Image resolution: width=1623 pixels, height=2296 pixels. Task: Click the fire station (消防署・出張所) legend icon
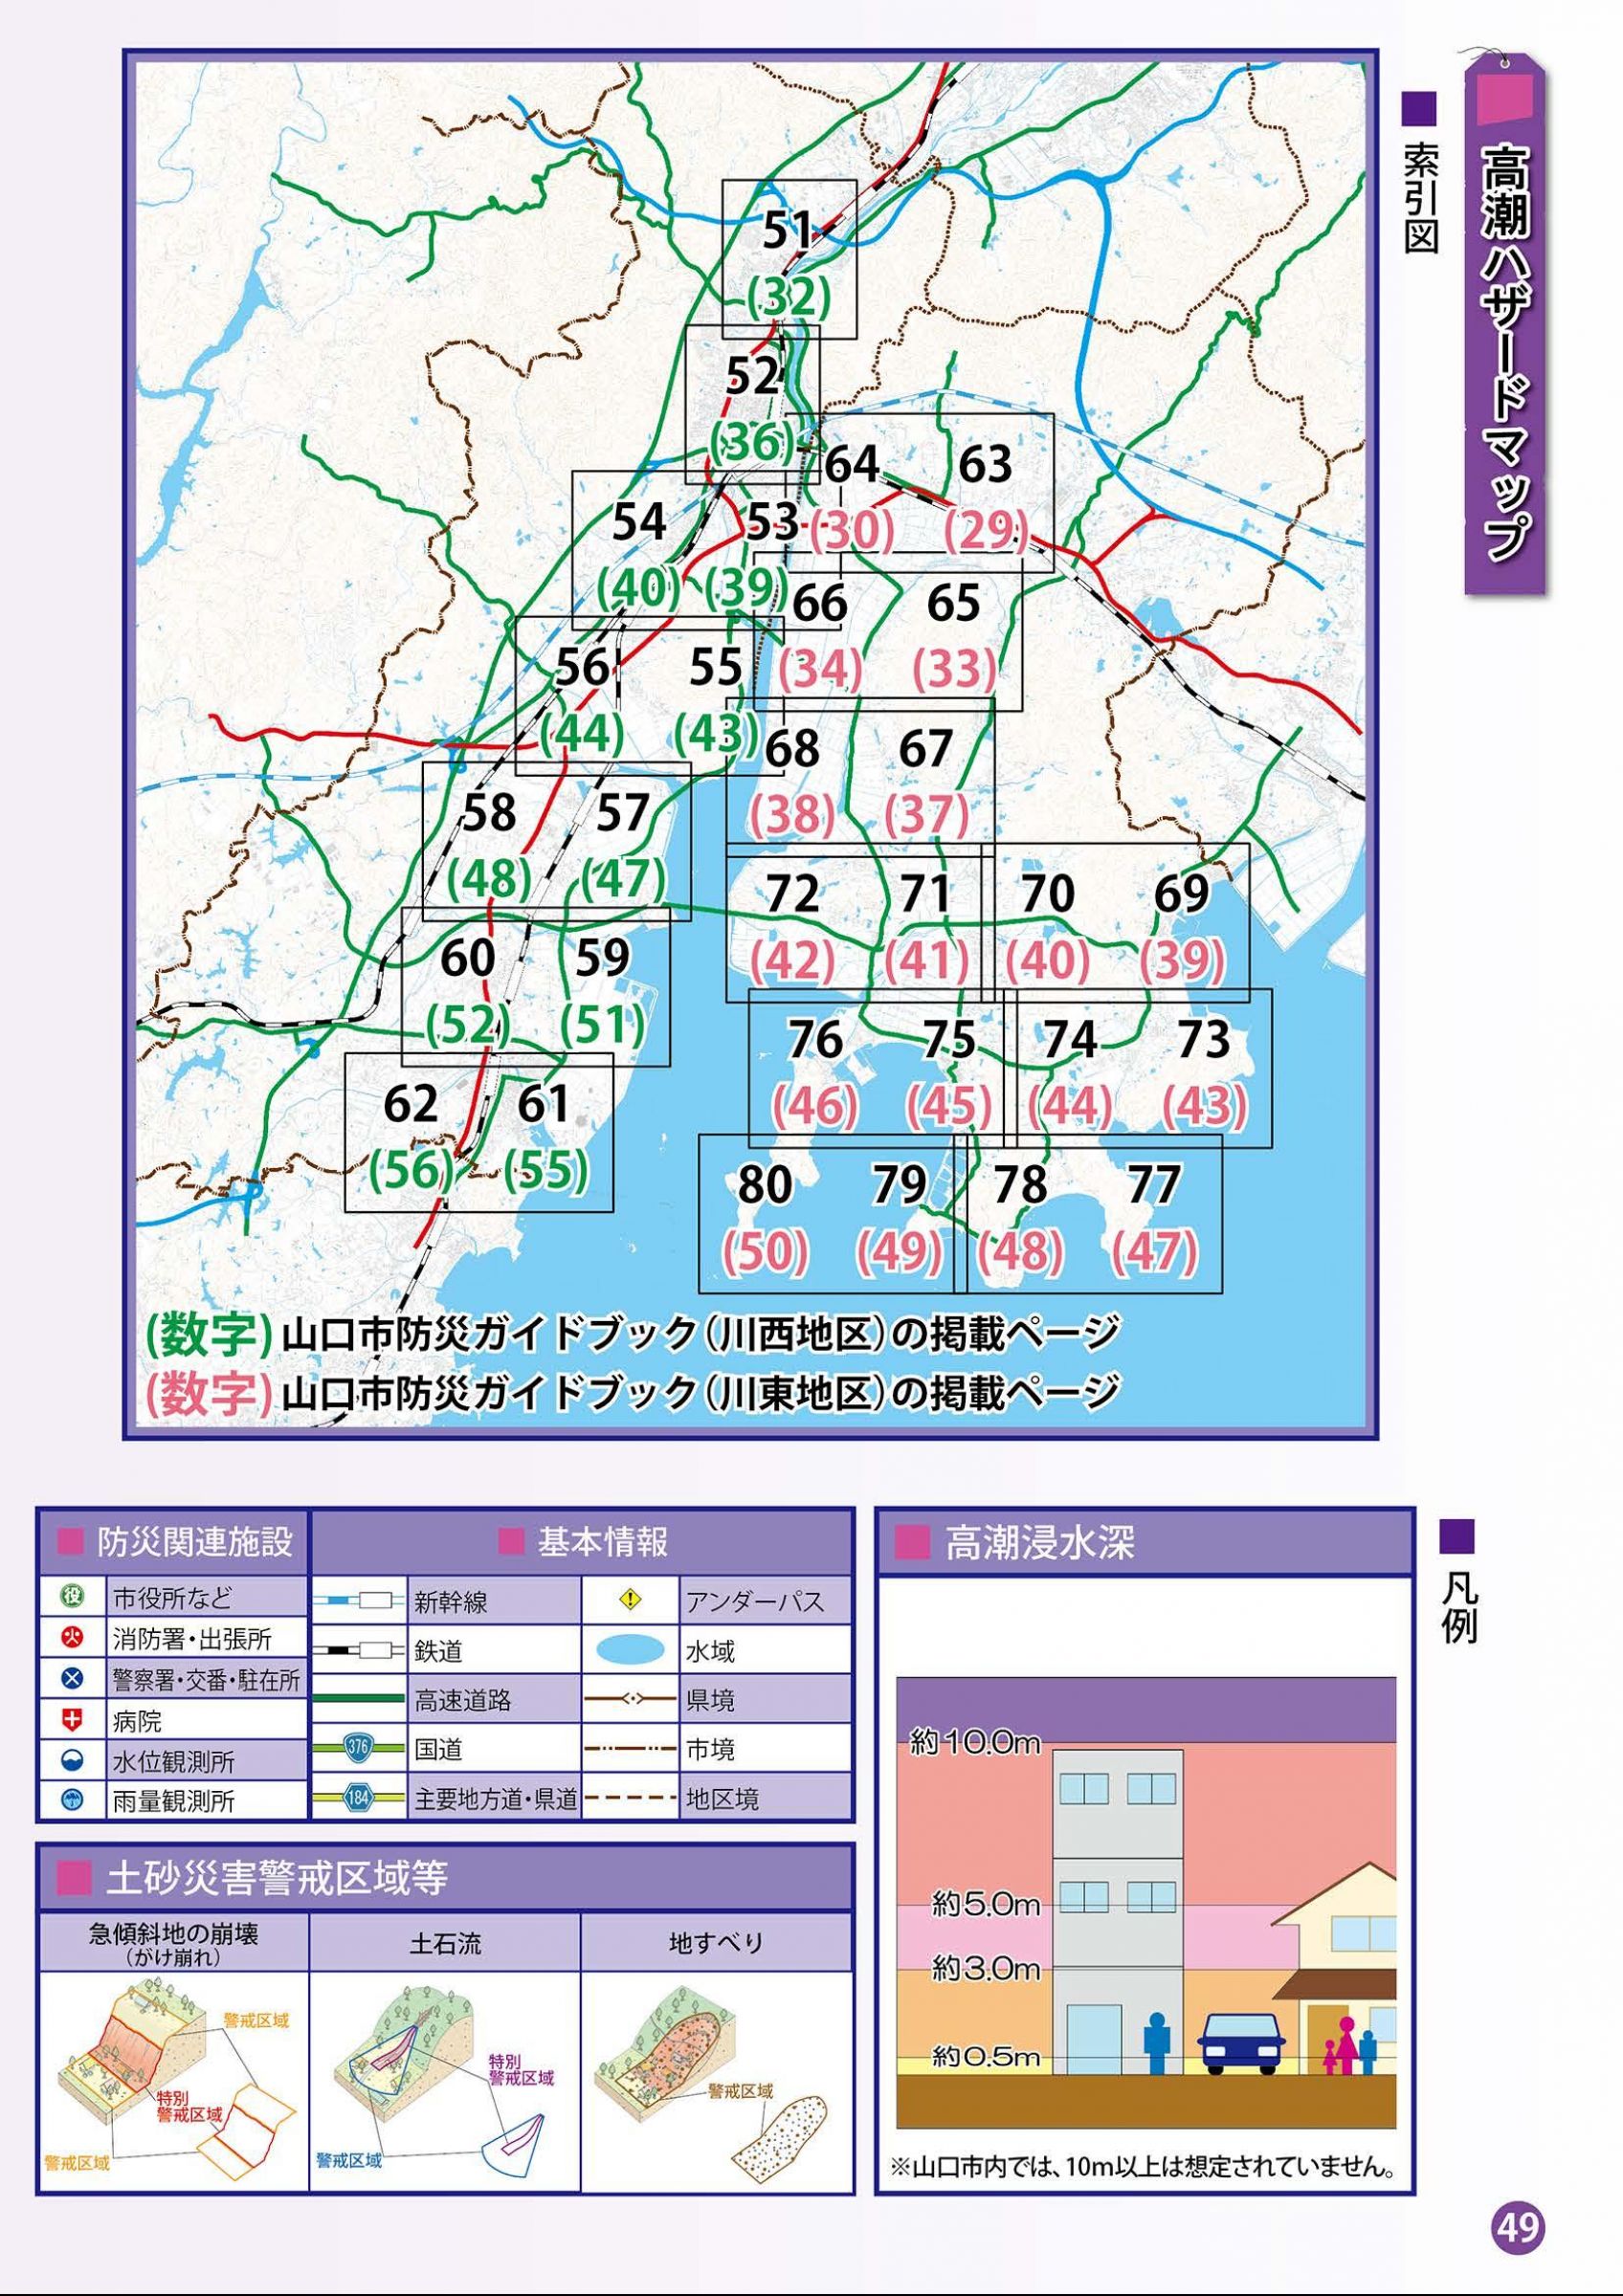[x=73, y=1637]
